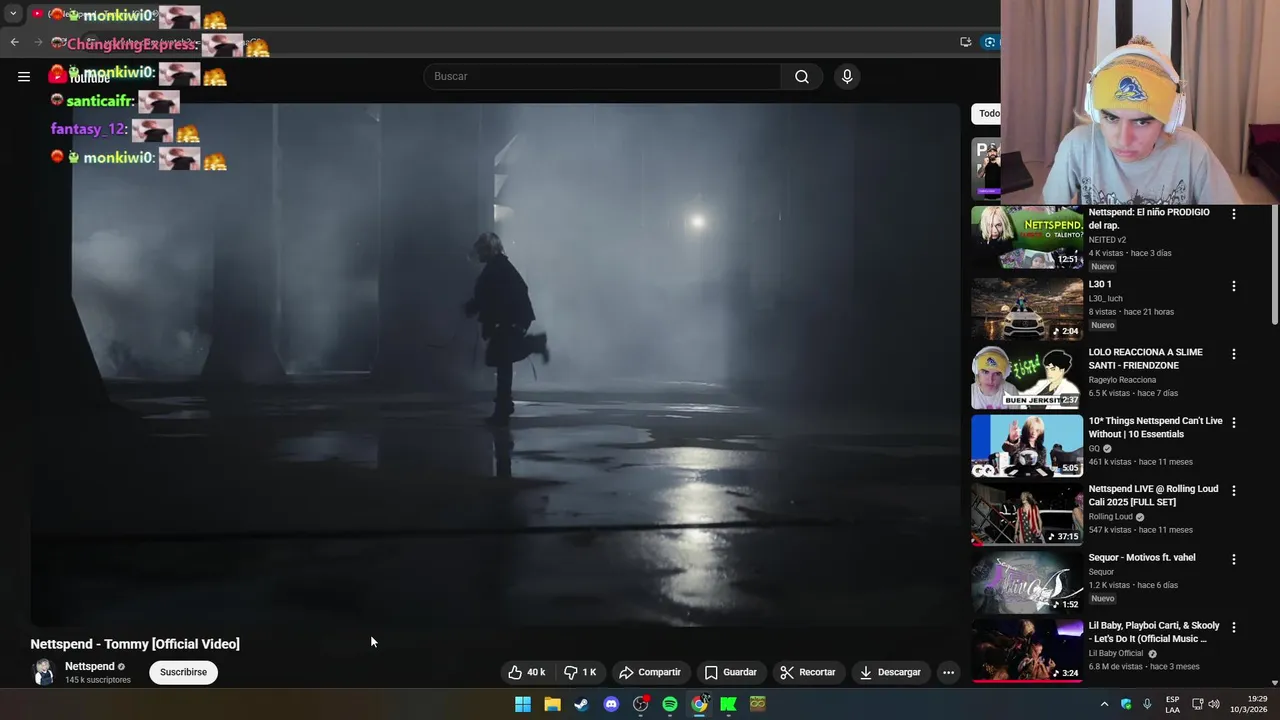
Task: Click the Tommy video player area
Action: coord(495,365)
